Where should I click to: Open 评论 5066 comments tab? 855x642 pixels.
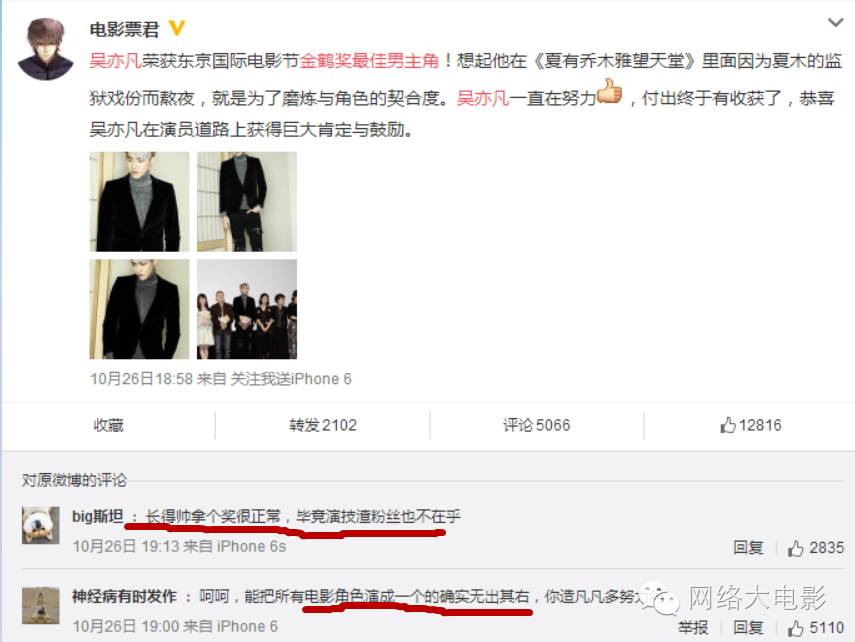(x=537, y=425)
